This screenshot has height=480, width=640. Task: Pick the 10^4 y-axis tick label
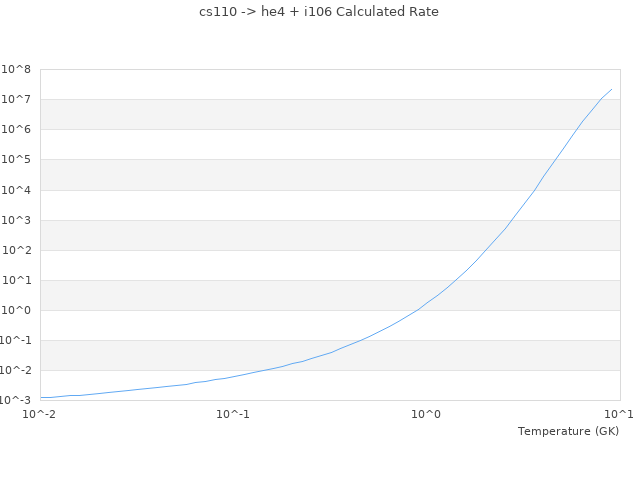pyautogui.click(x=17, y=190)
